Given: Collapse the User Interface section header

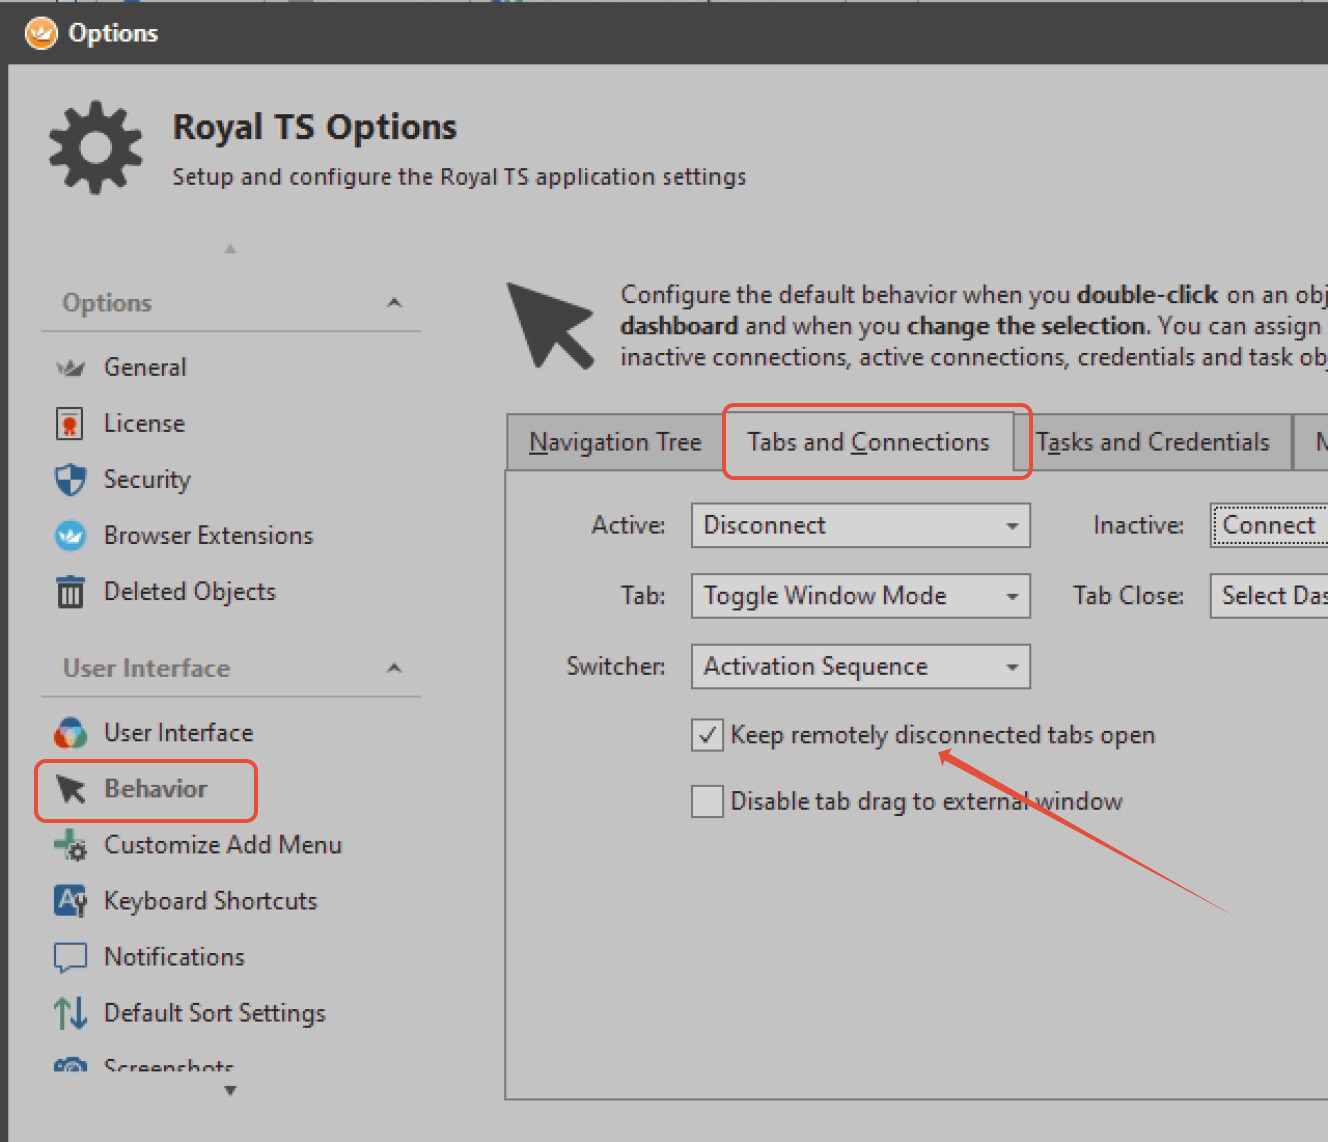Looking at the screenshot, I should point(394,668).
